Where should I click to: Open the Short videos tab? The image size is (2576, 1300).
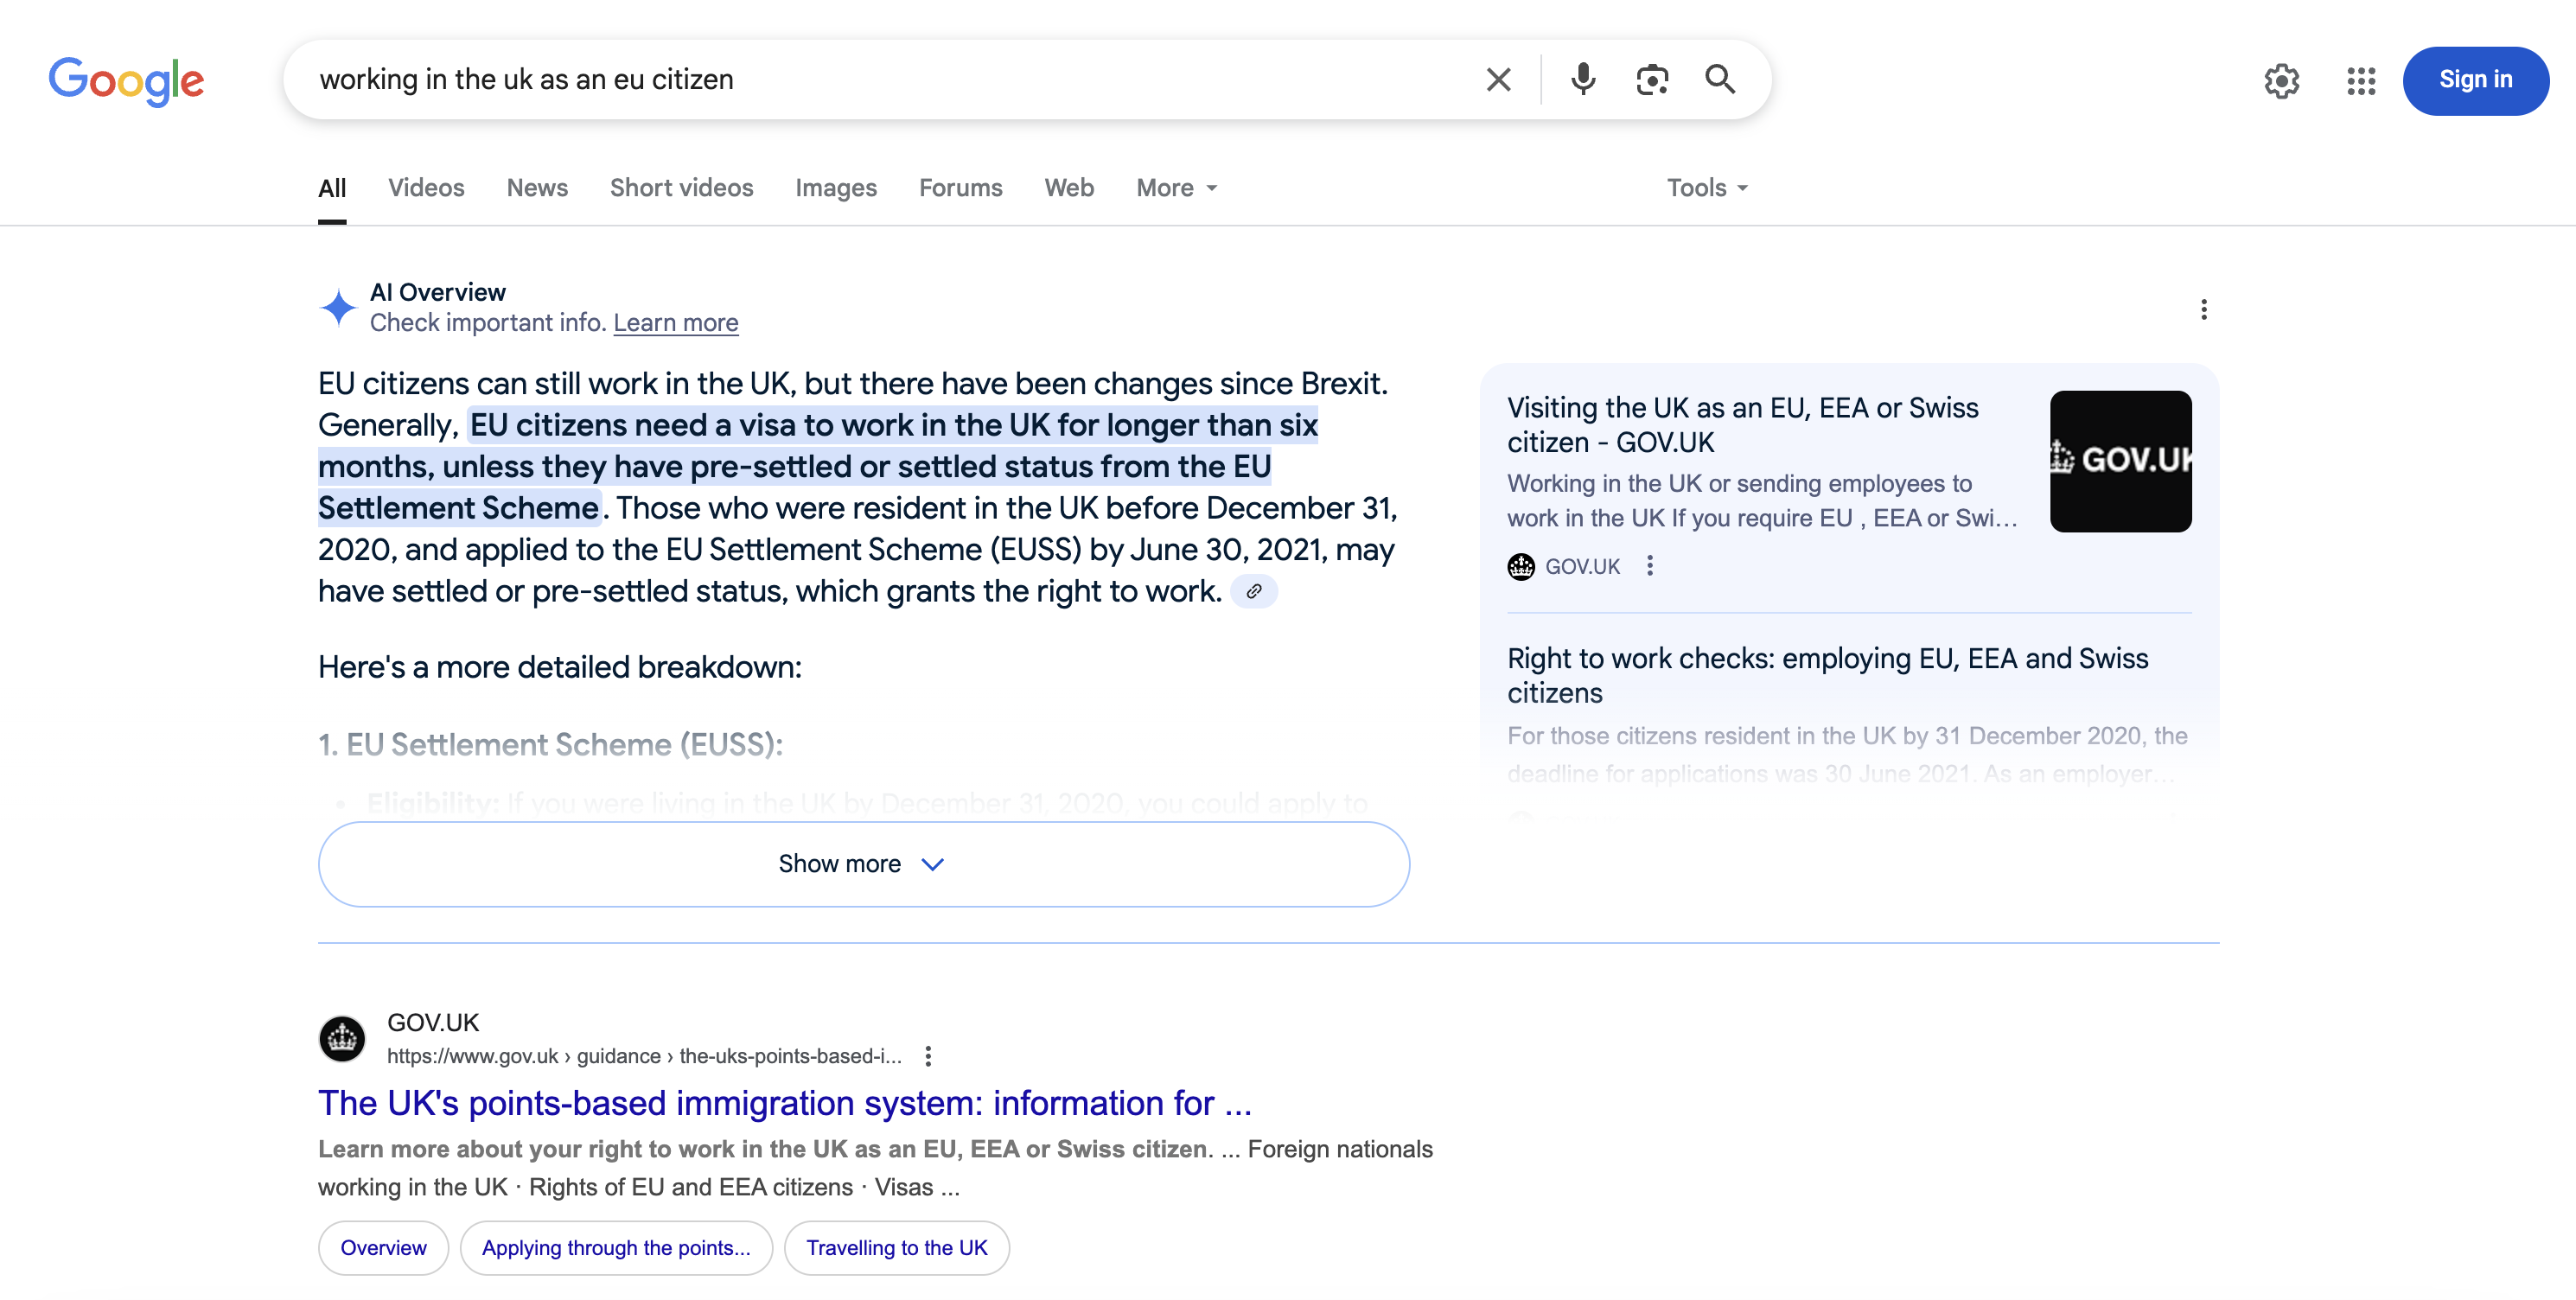[681, 188]
